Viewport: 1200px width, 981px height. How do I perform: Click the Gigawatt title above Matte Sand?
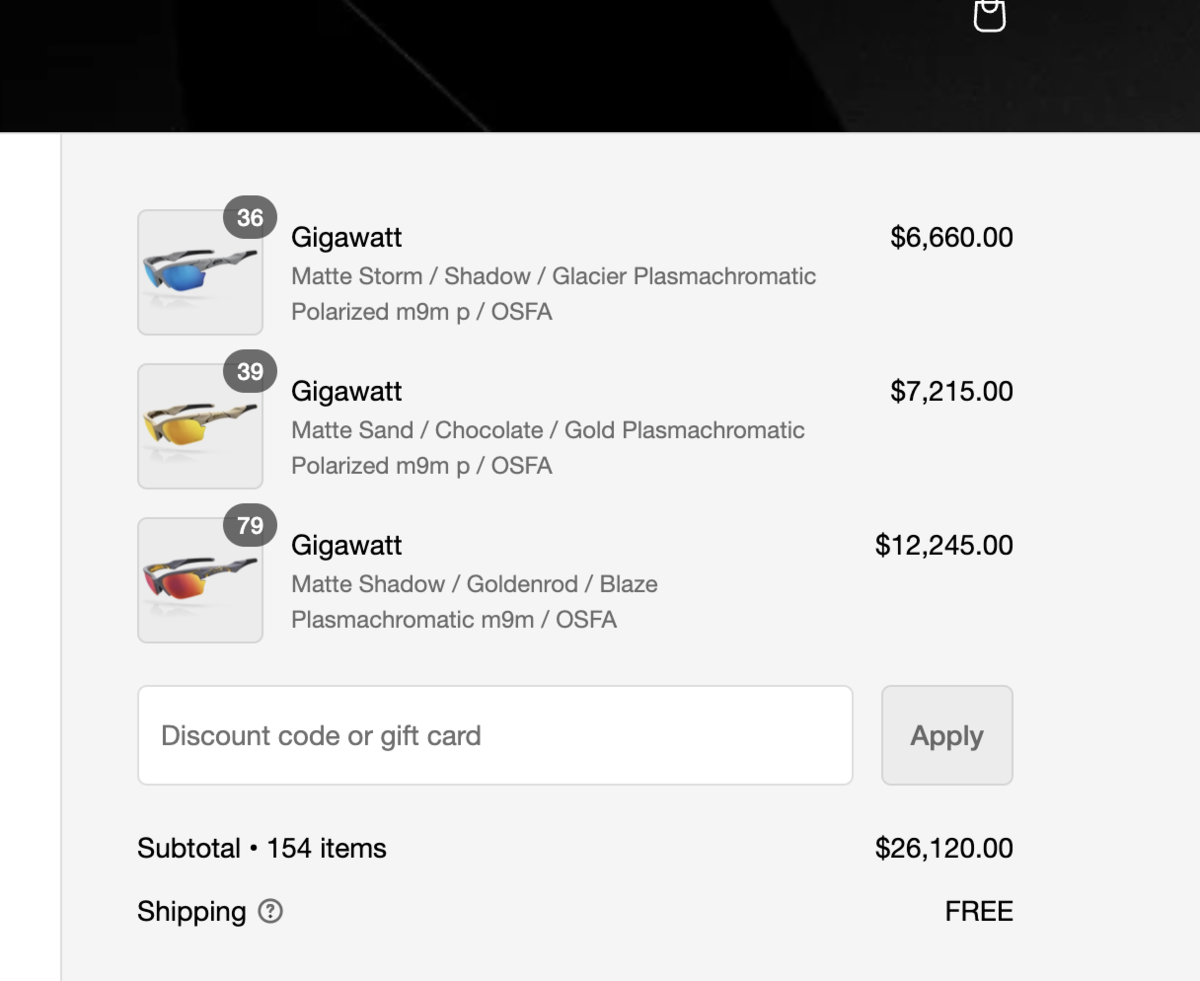point(346,392)
